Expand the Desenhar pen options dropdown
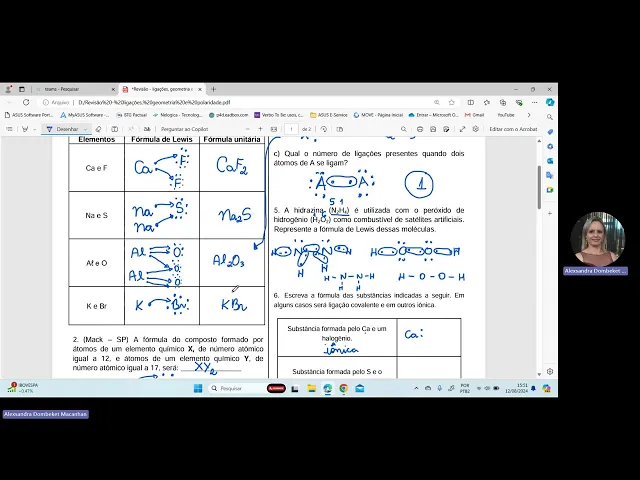640x480 pixels. click(85, 129)
